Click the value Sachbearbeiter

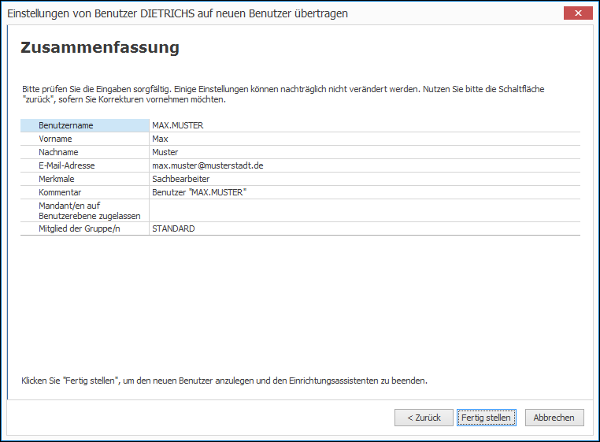click(181, 179)
